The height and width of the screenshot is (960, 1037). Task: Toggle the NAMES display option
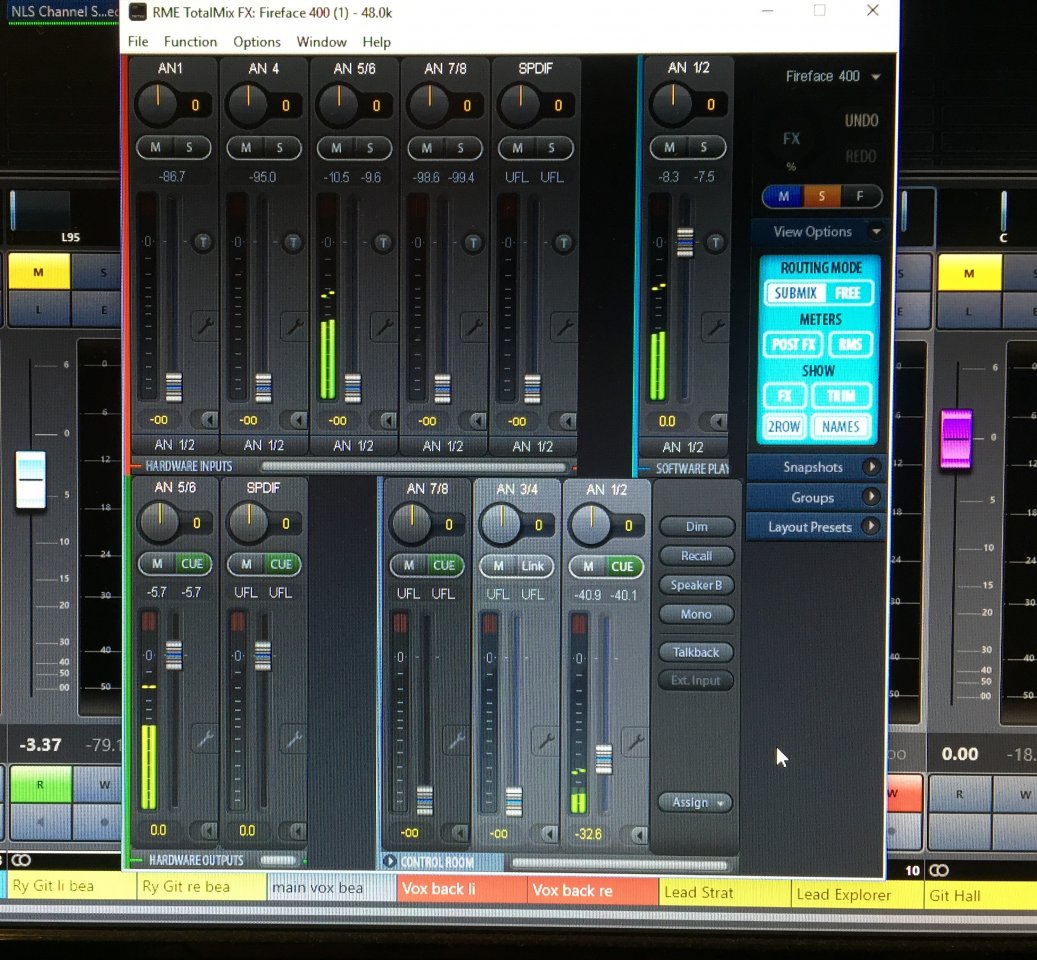click(841, 426)
